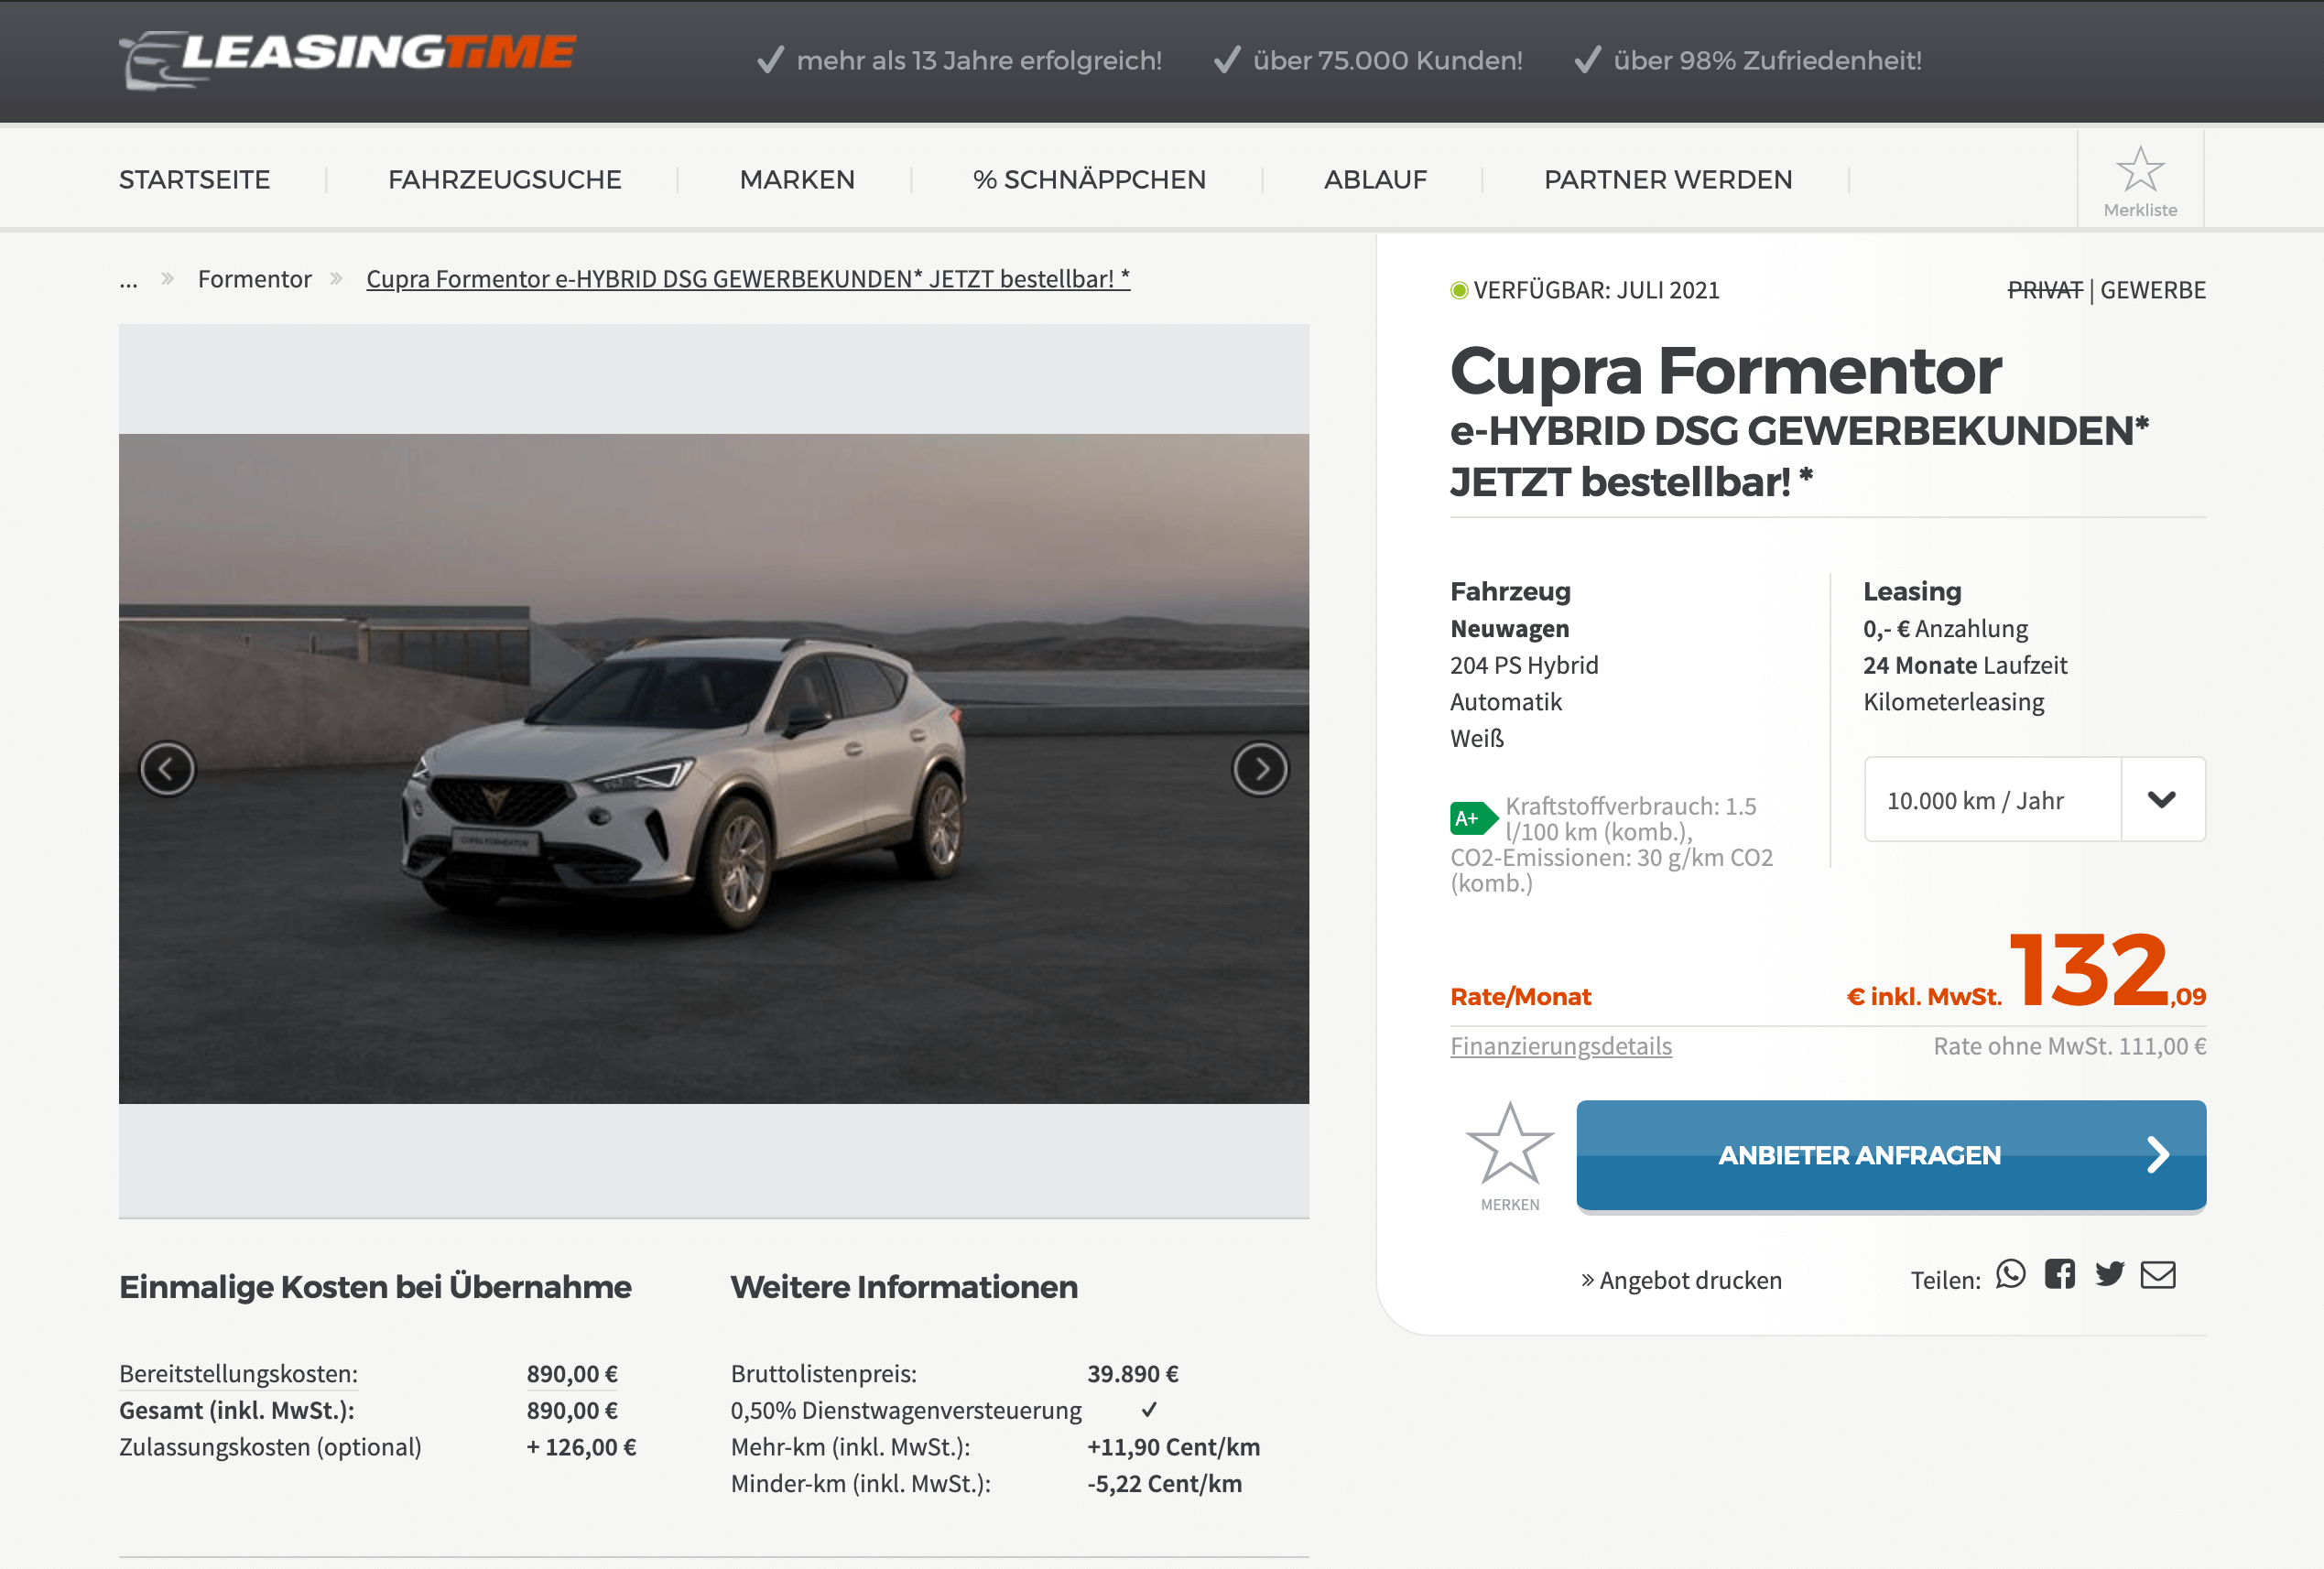Click '+ 126,00 €' value
The width and height of the screenshot is (2324, 1569).
[x=581, y=1447]
